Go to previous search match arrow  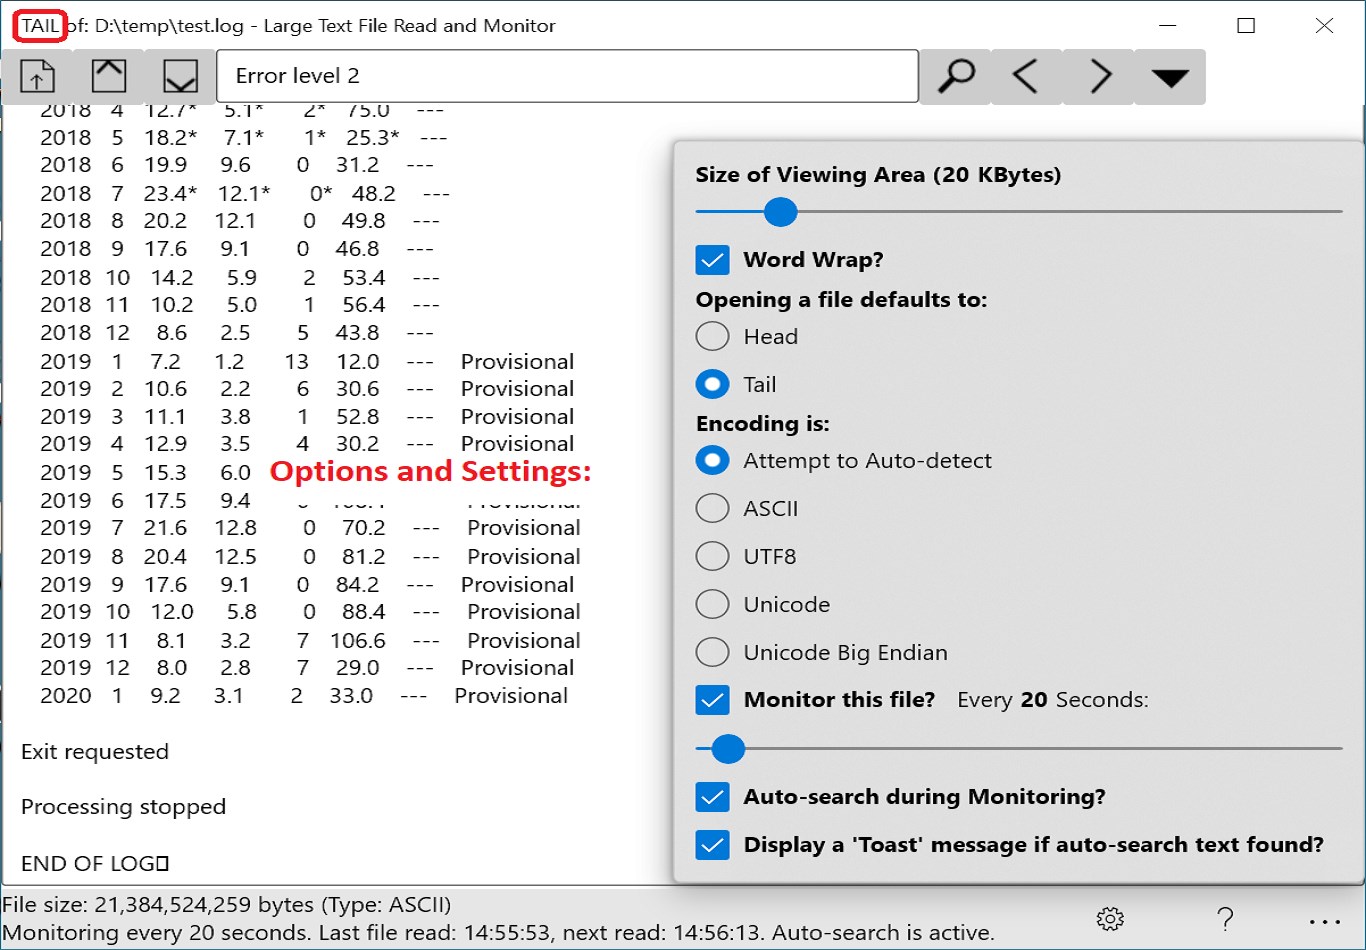coord(1026,76)
